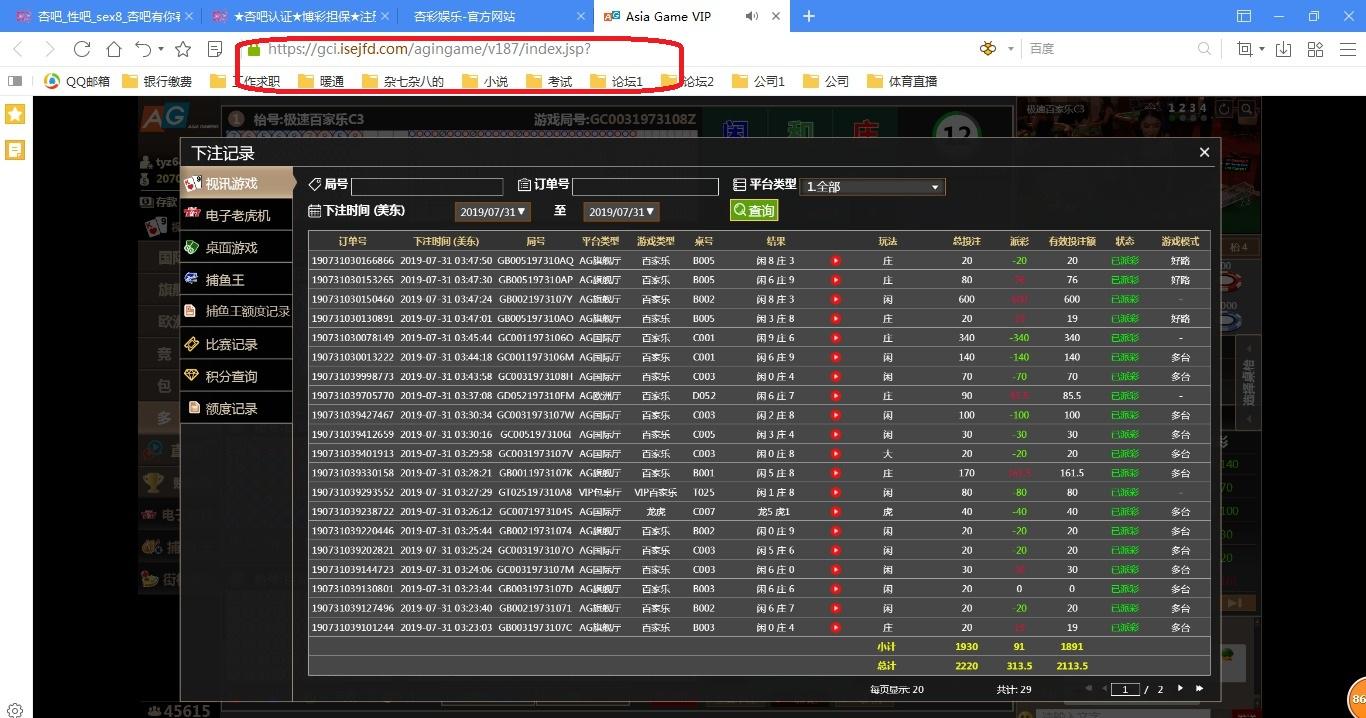Open 考试 bookmark folder
This screenshot has height=718, width=1366.
[549, 81]
